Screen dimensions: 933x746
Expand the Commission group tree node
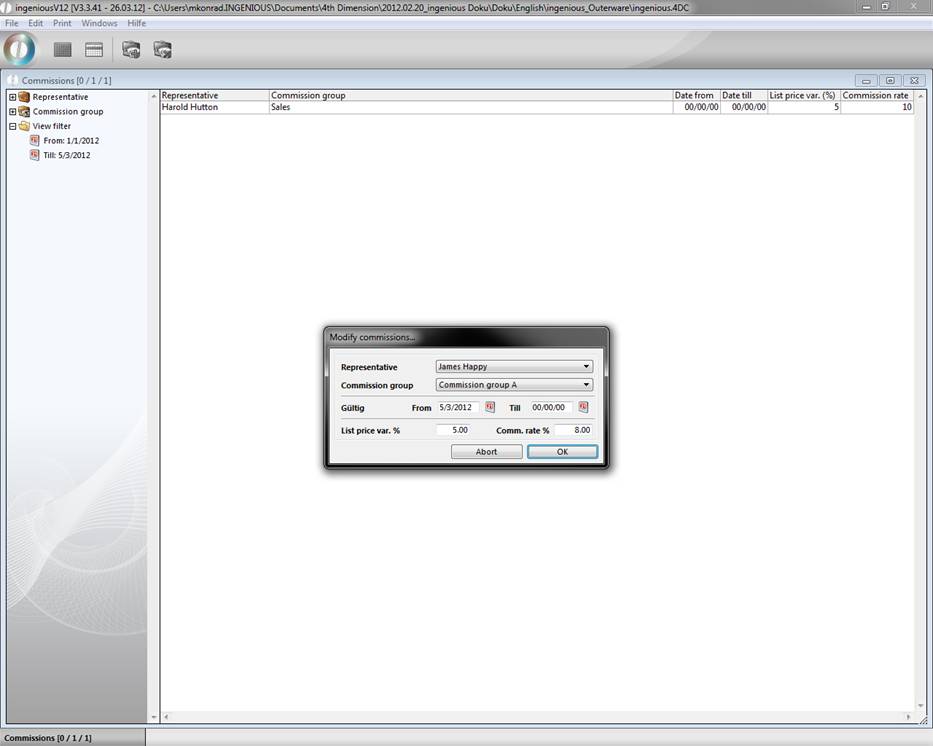pos(12,112)
